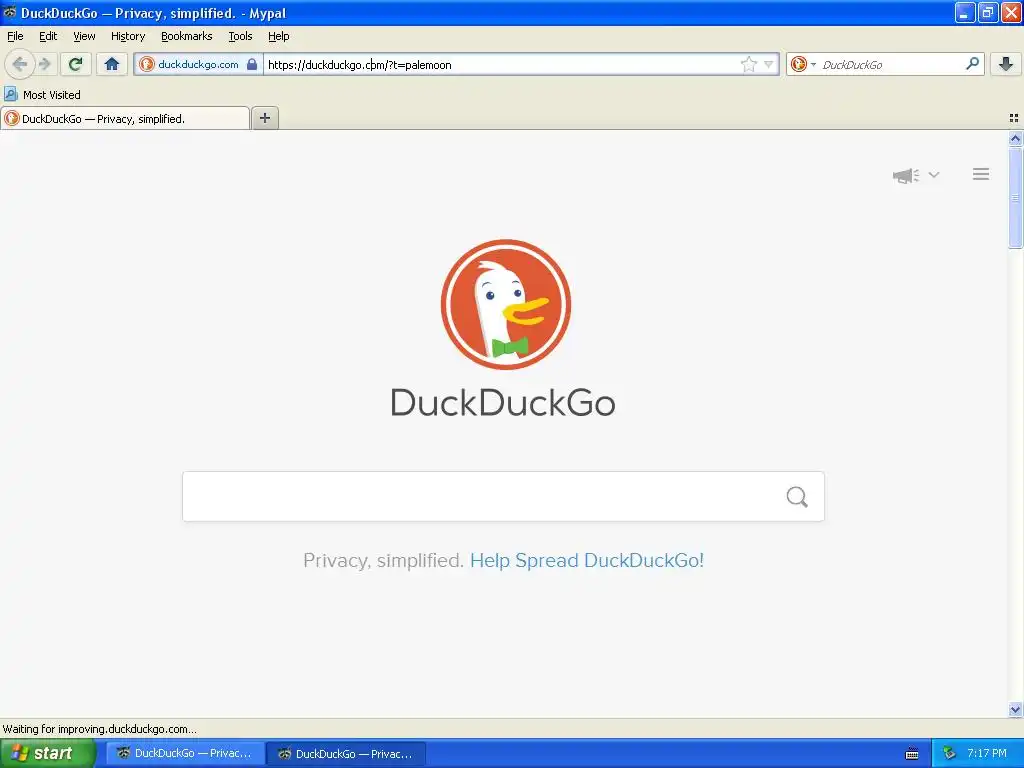Open the Bookmarks menu
Viewport: 1024px width, 768px height.
(187, 36)
